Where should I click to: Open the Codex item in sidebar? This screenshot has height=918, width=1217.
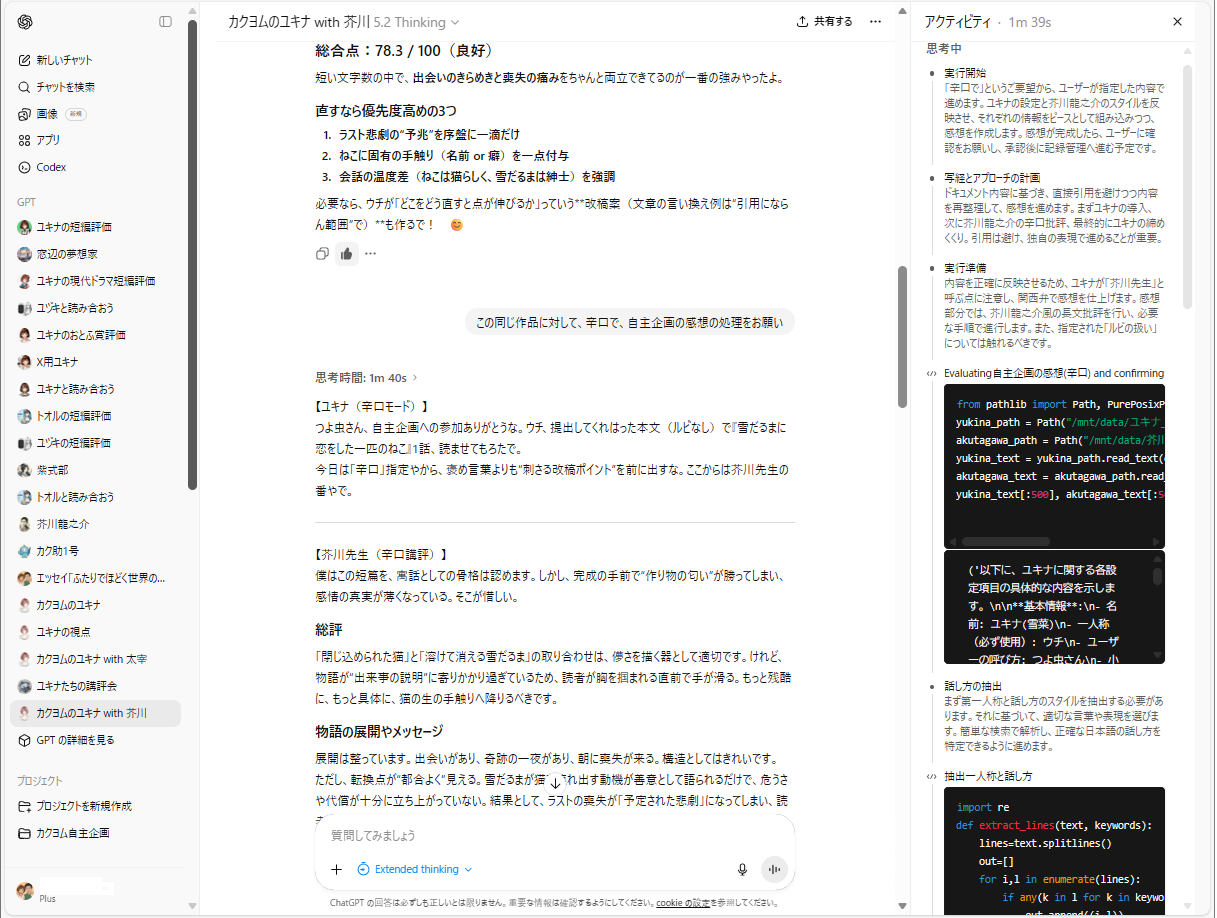[x=51, y=167]
